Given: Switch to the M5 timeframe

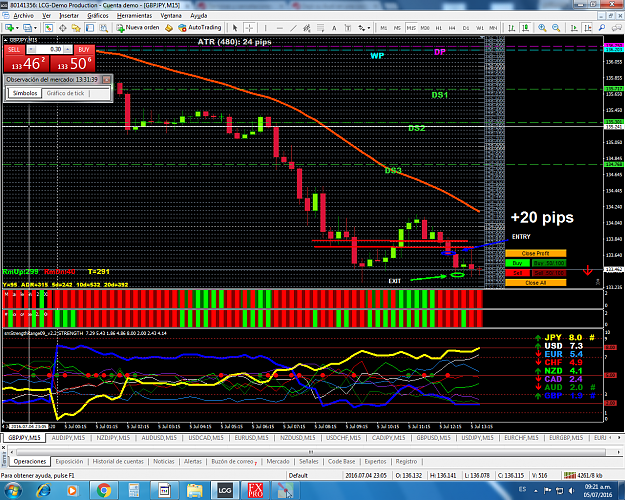Looking at the screenshot, I should click(397, 28).
